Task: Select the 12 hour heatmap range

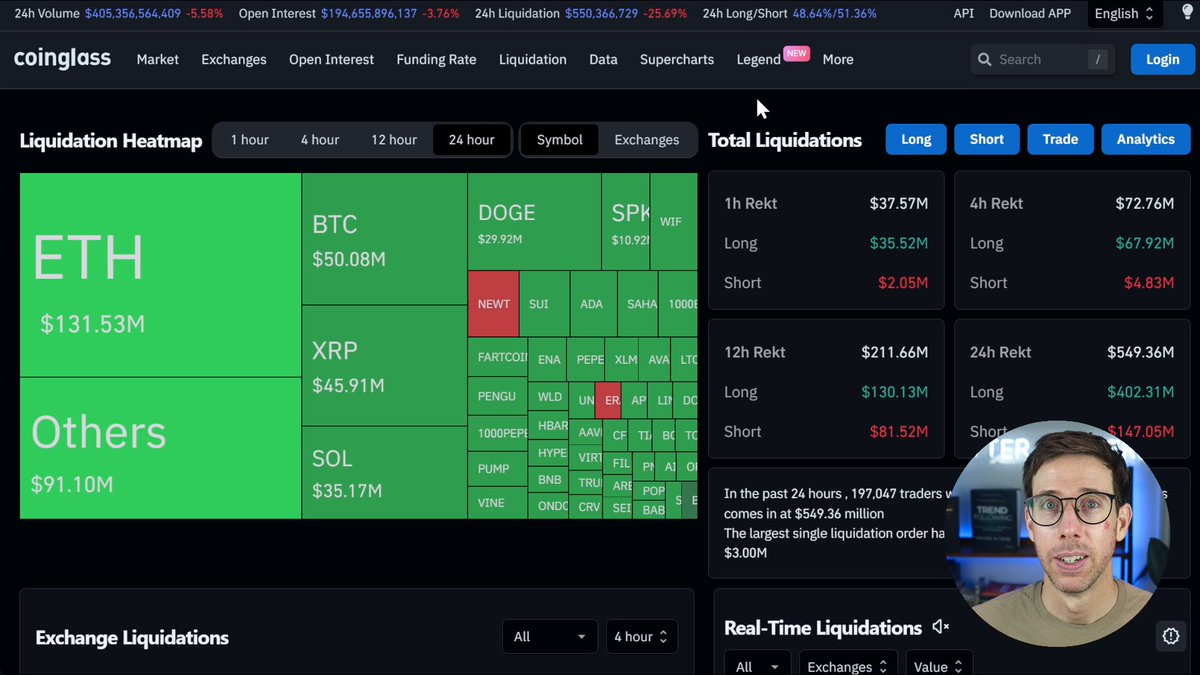Action: [394, 140]
